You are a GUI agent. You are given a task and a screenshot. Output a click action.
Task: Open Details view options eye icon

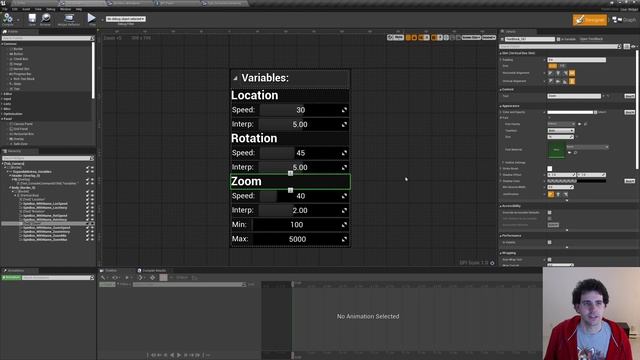click(634, 47)
